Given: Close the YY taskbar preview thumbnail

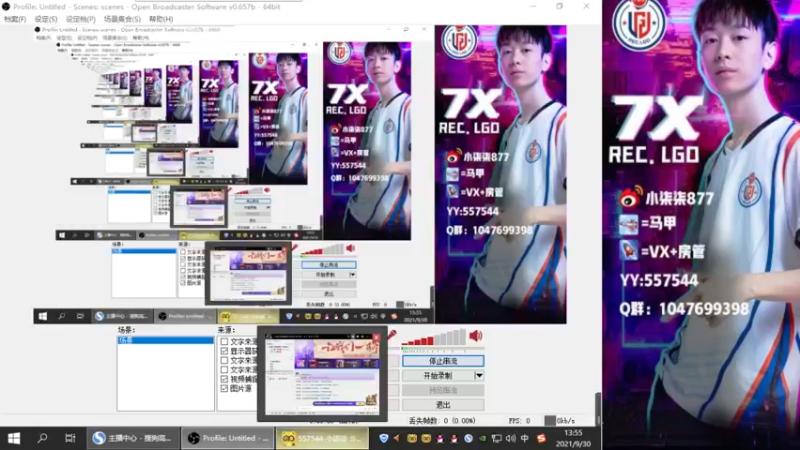Looking at the screenshot, I should pos(377,337).
